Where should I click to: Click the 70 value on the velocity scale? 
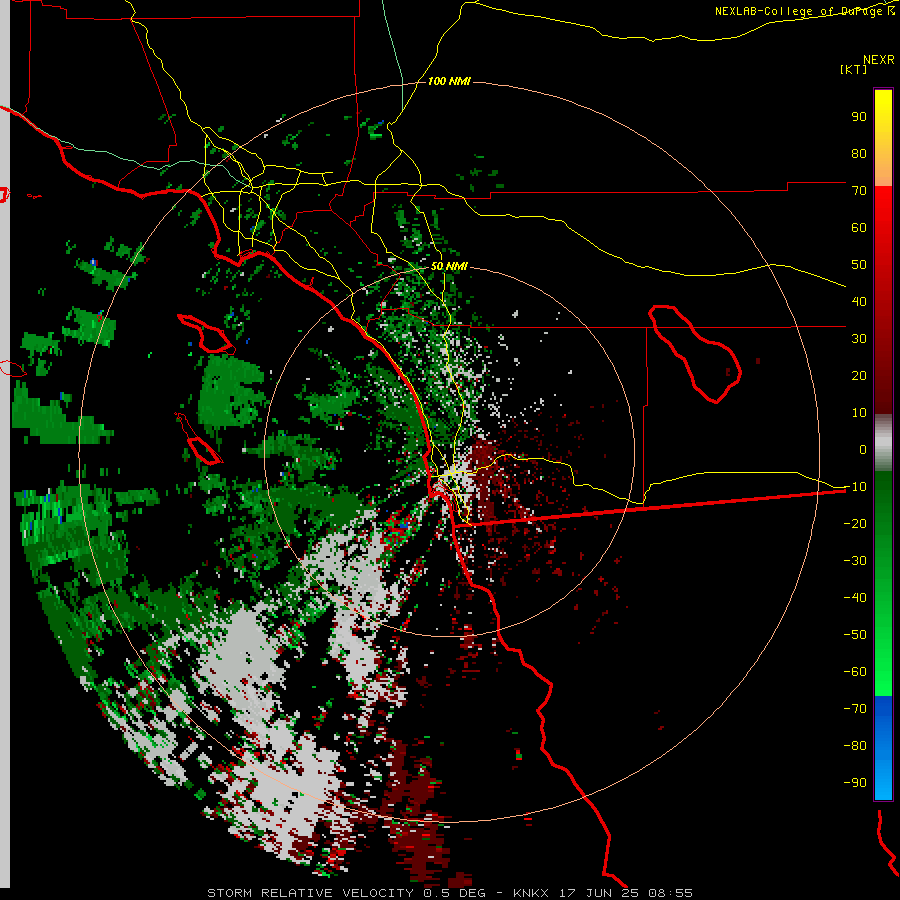coord(859,191)
